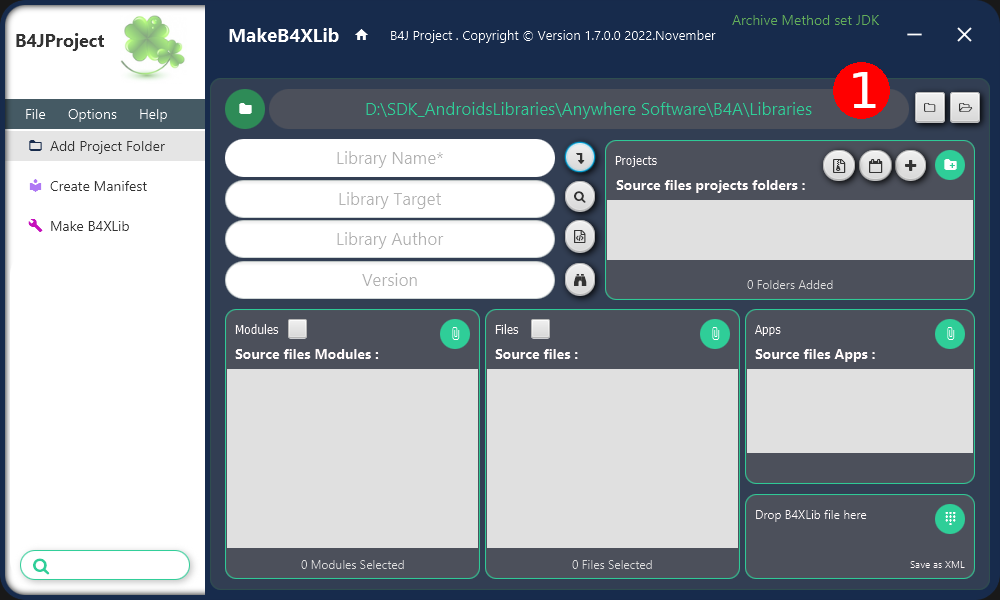Click Archive Method set JDK link
Image resolution: width=1000 pixels, height=600 pixels.
(x=805, y=20)
